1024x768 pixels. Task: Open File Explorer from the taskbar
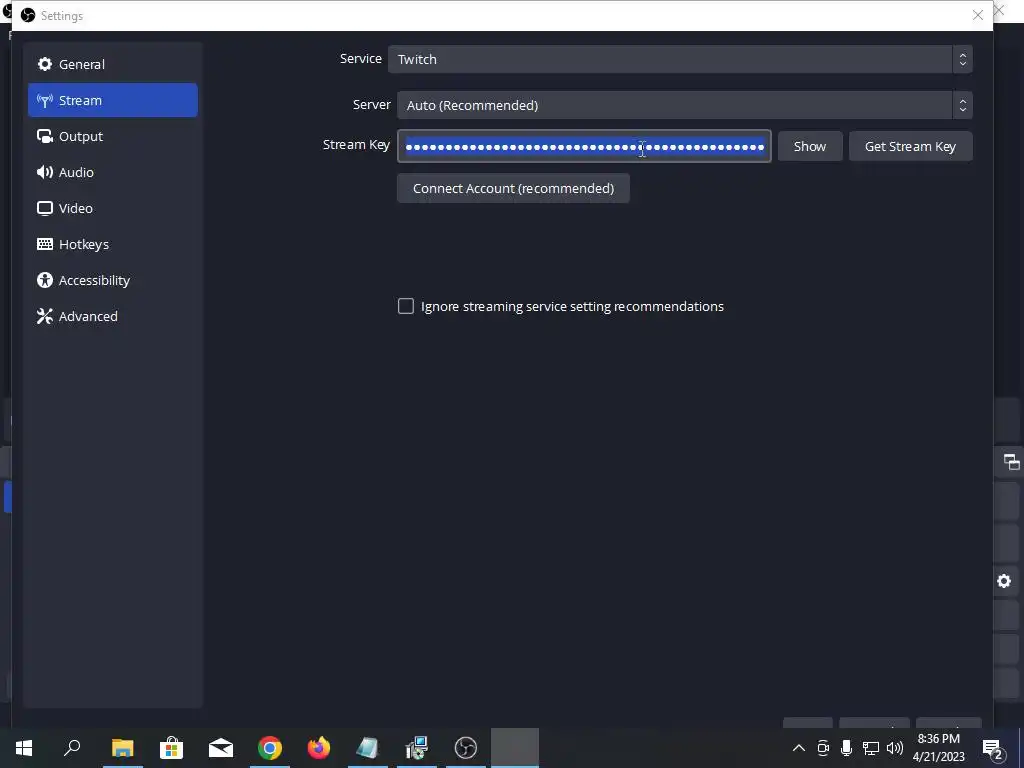coord(122,748)
